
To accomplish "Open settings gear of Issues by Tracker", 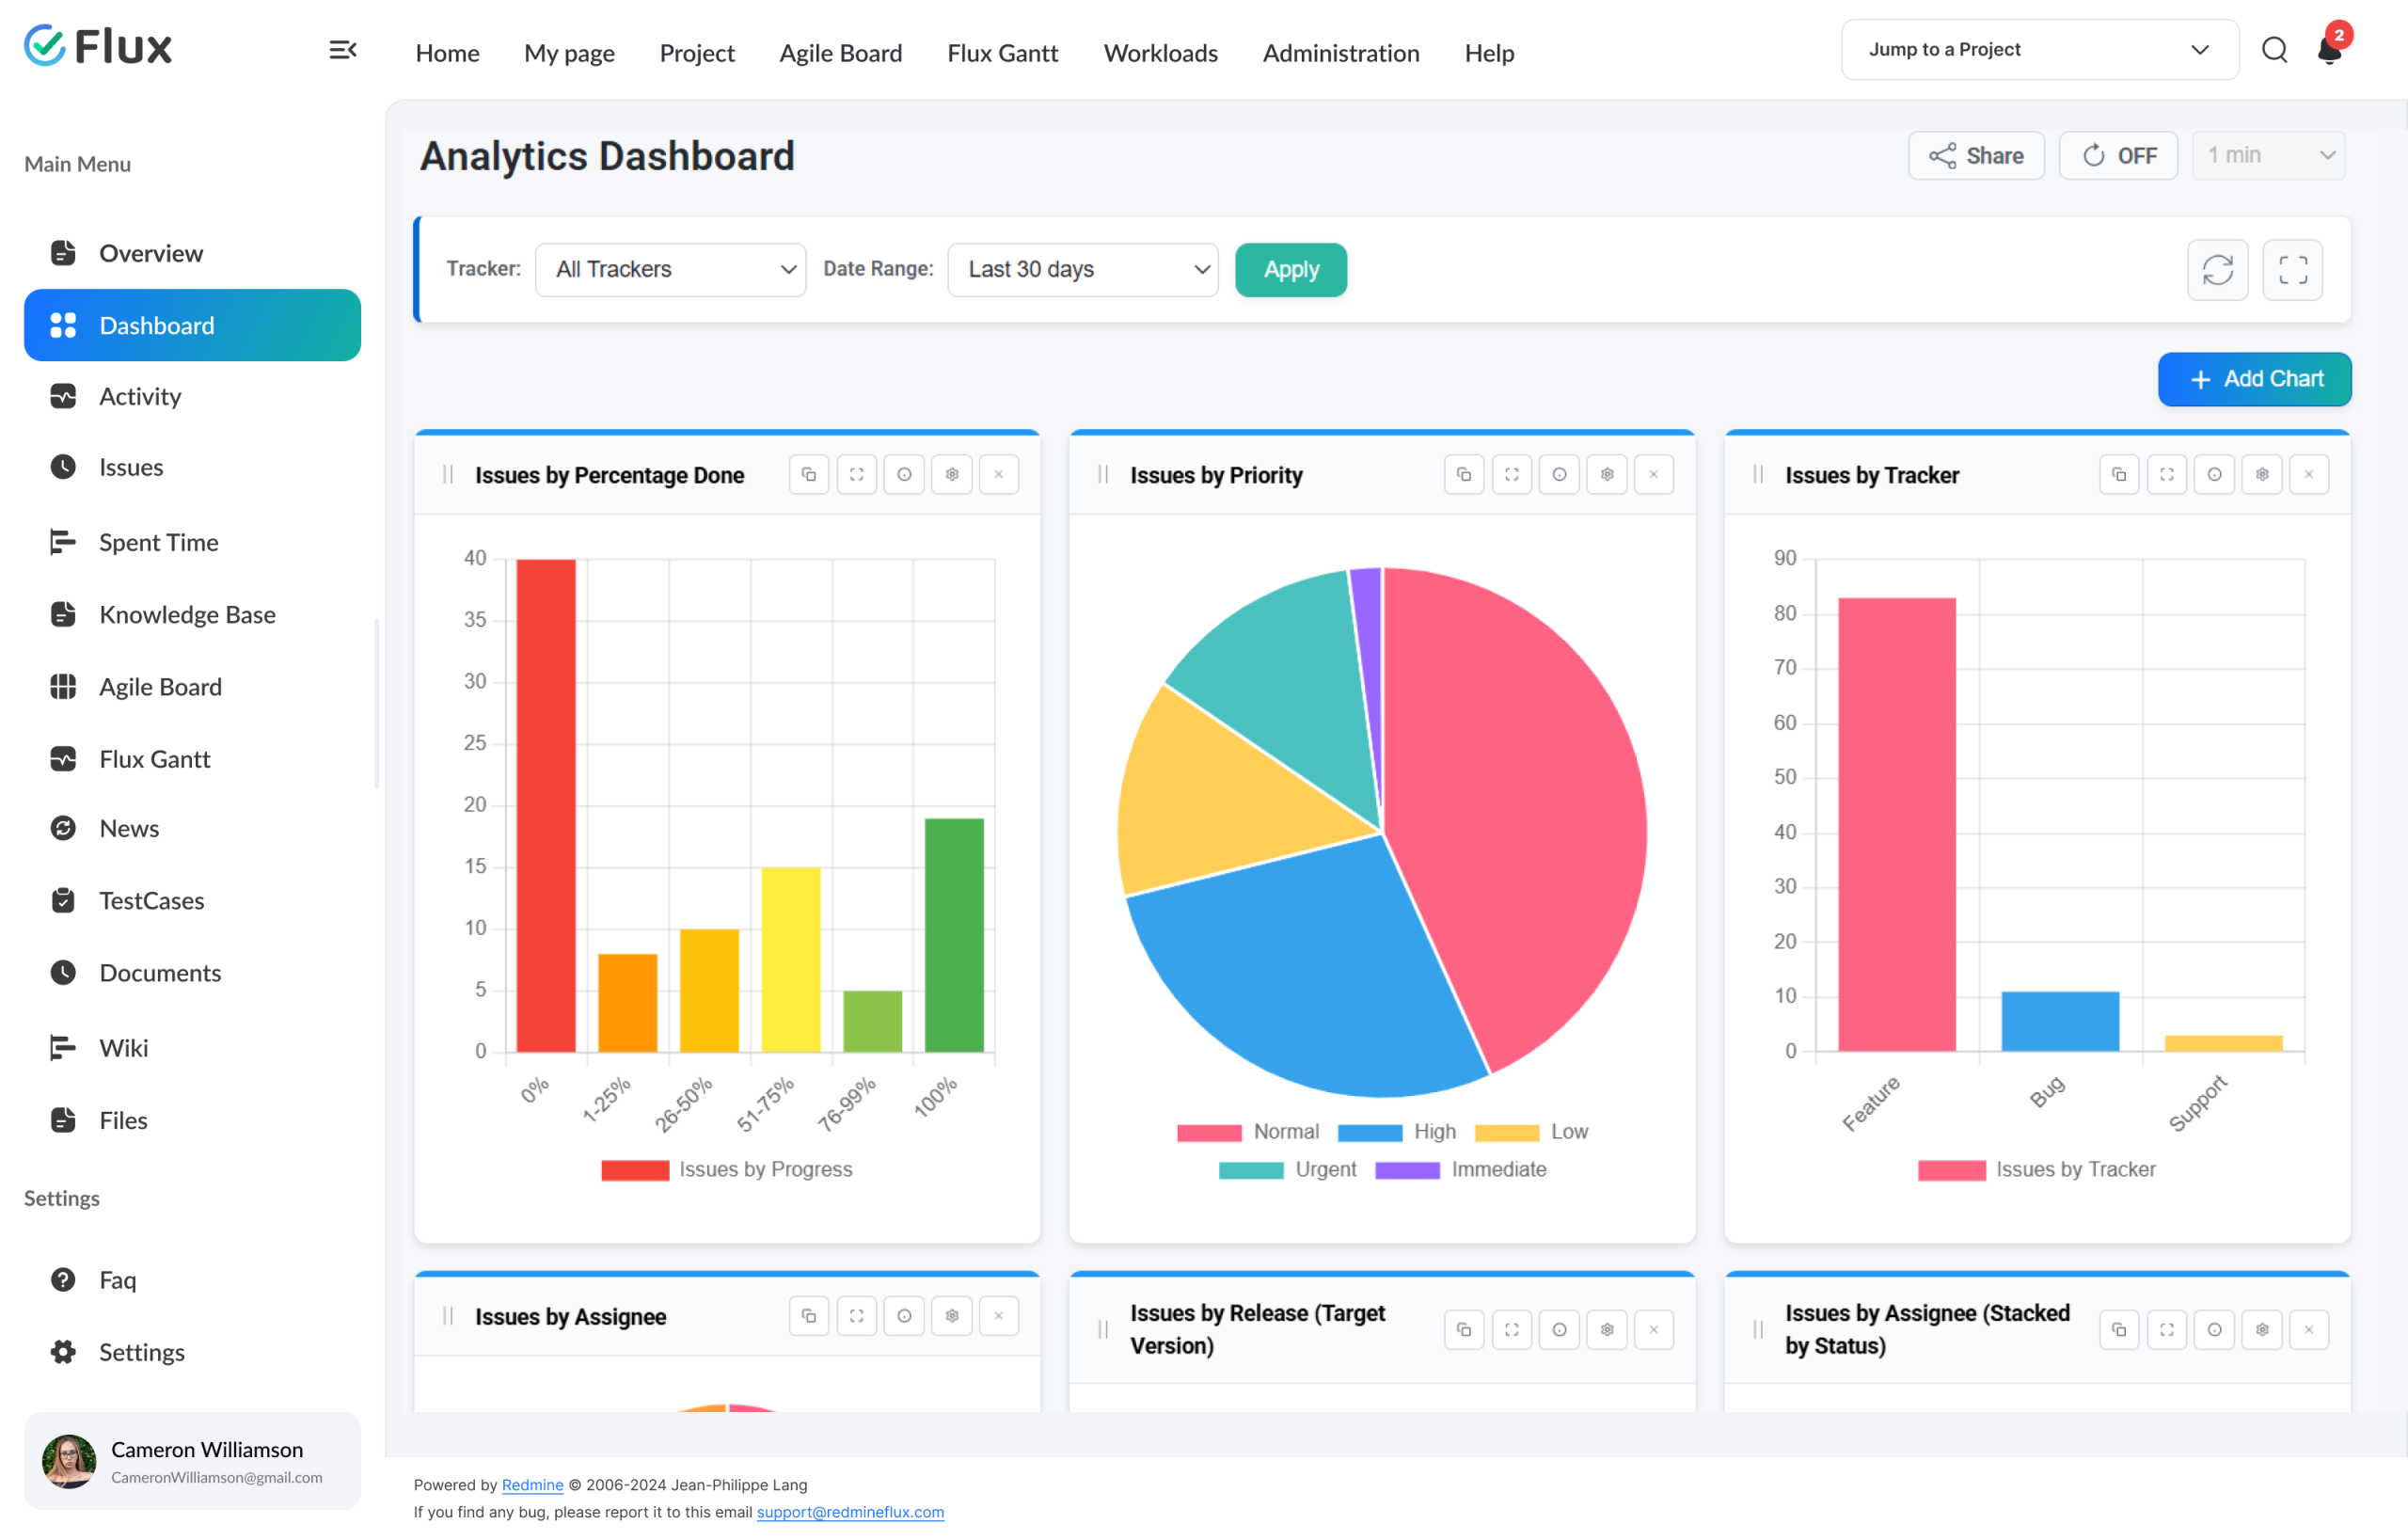I will [2261, 475].
